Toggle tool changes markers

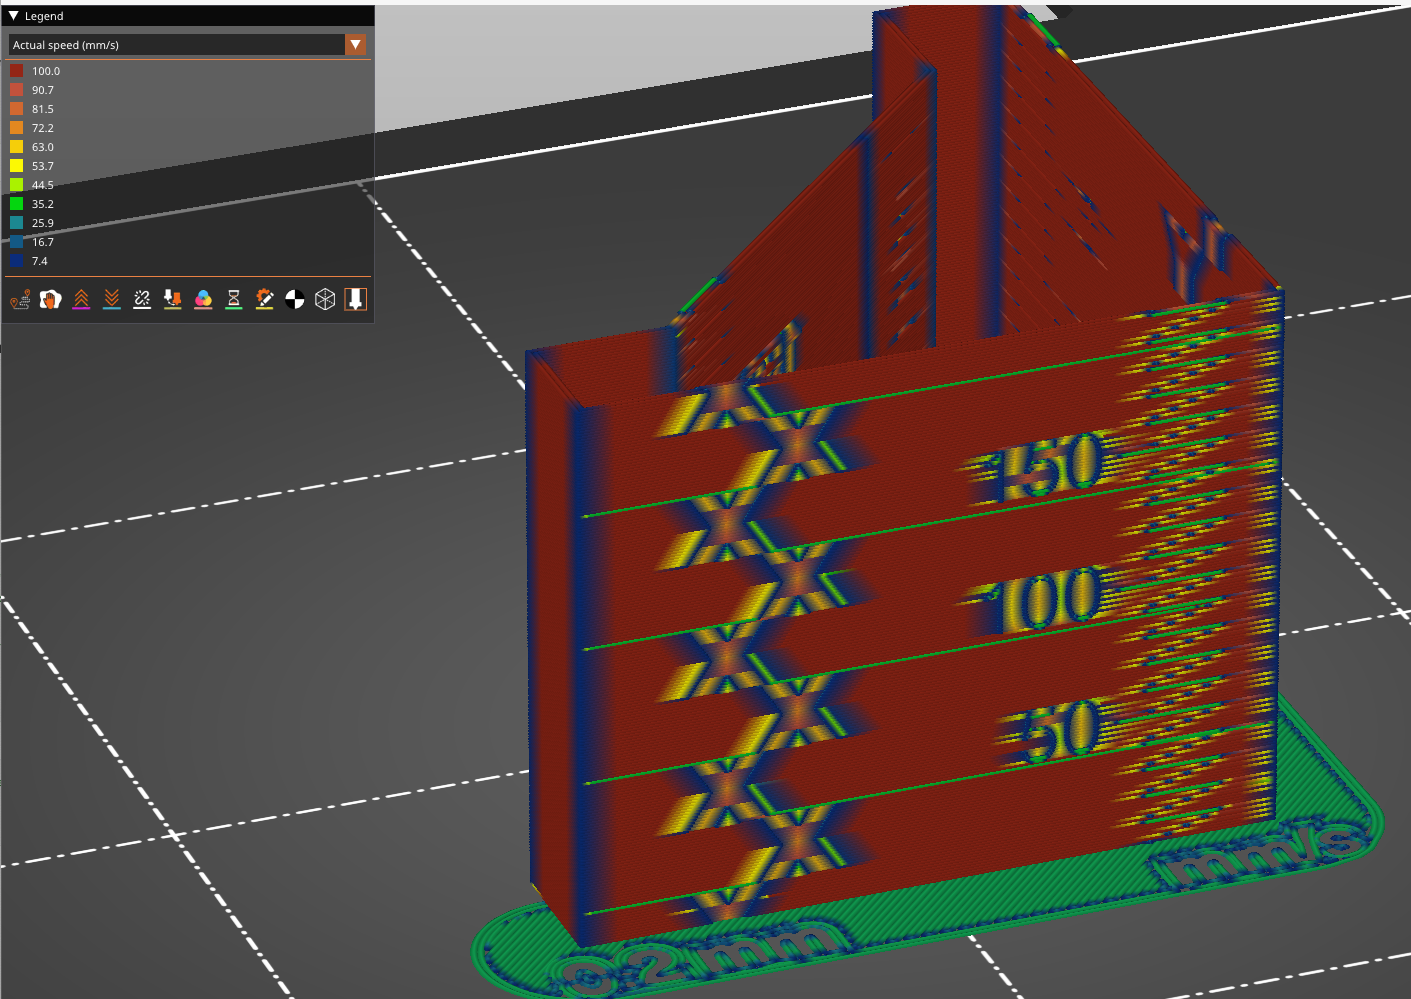[172, 298]
